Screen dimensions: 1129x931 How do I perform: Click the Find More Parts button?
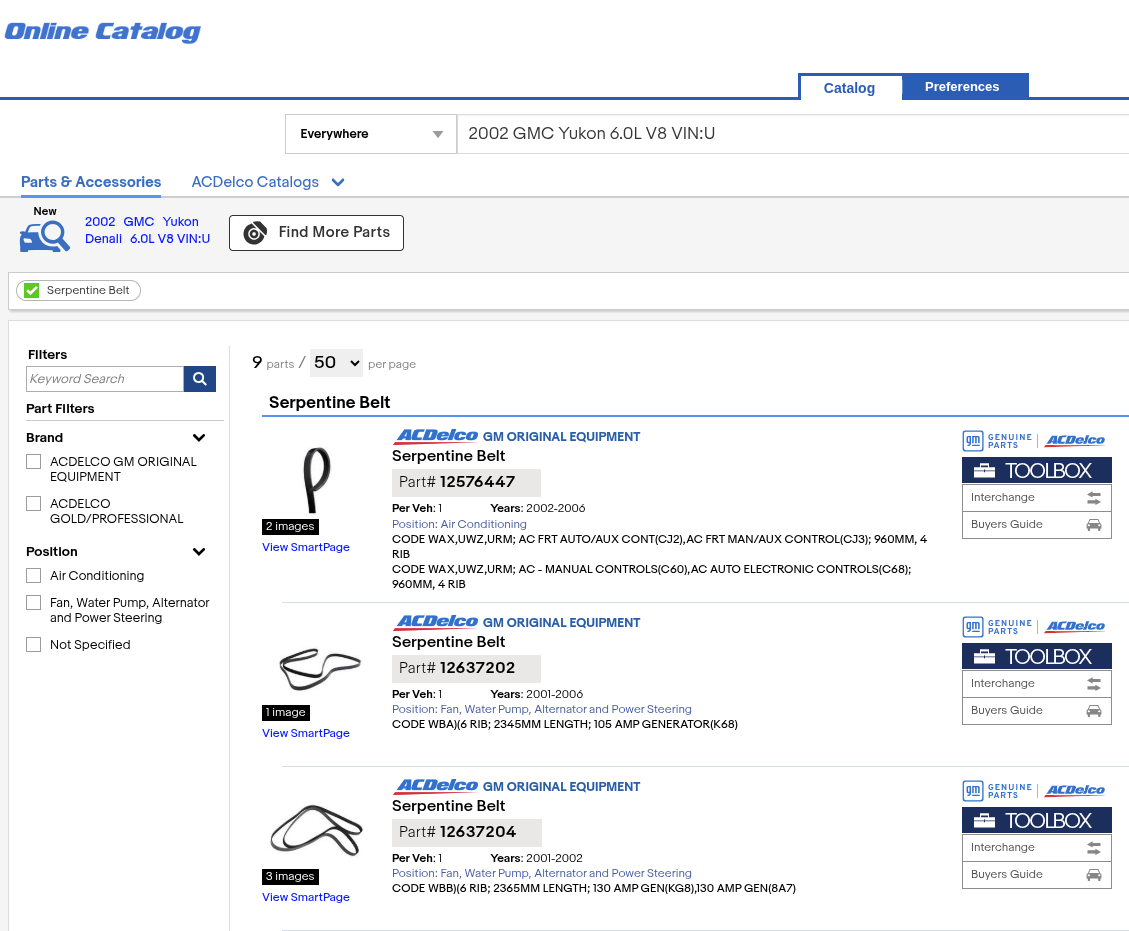tap(316, 233)
